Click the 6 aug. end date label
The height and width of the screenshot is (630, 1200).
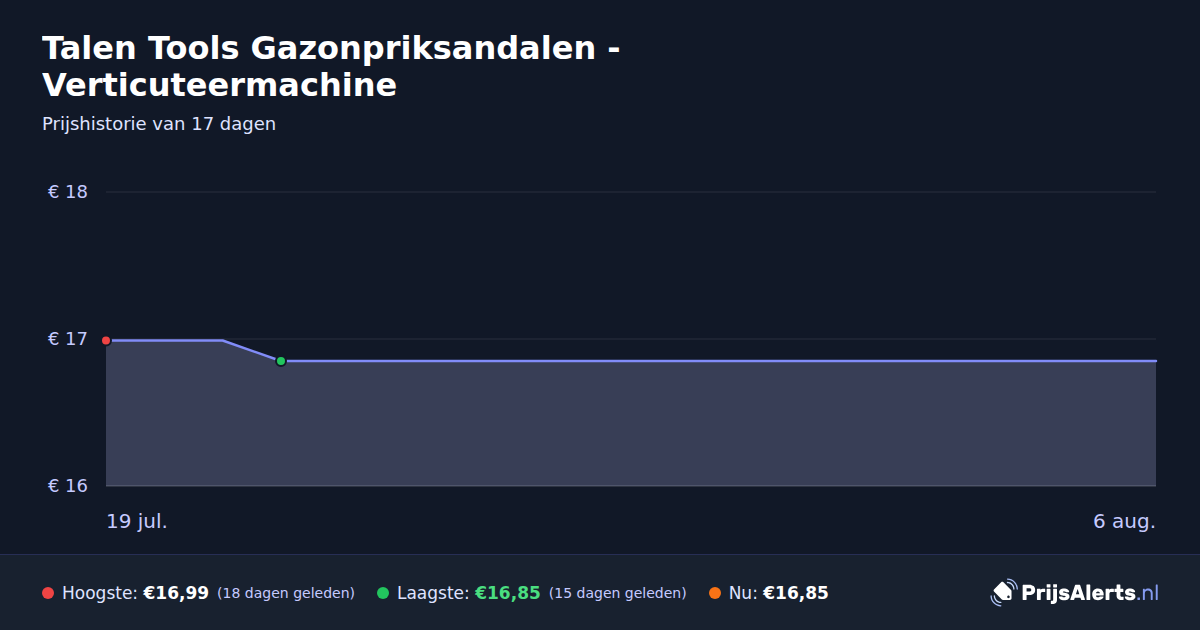(1124, 521)
